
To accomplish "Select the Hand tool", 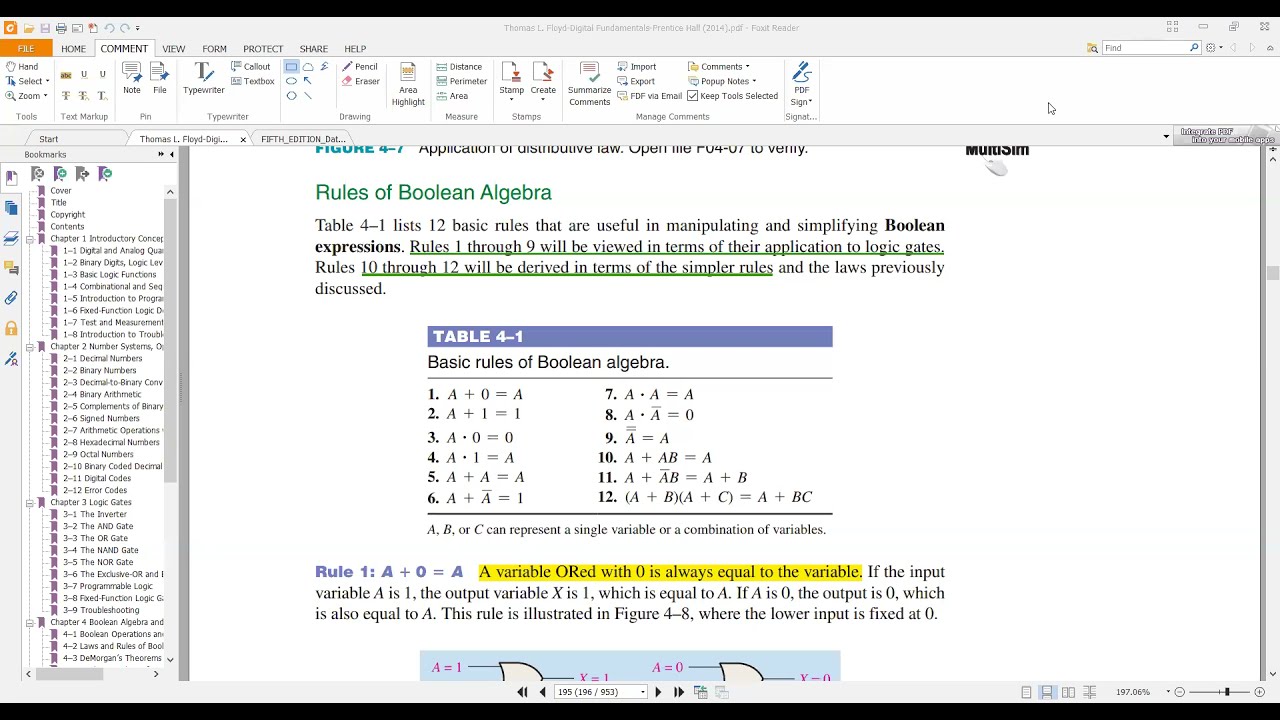I will pyautogui.click(x=22, y=67).
